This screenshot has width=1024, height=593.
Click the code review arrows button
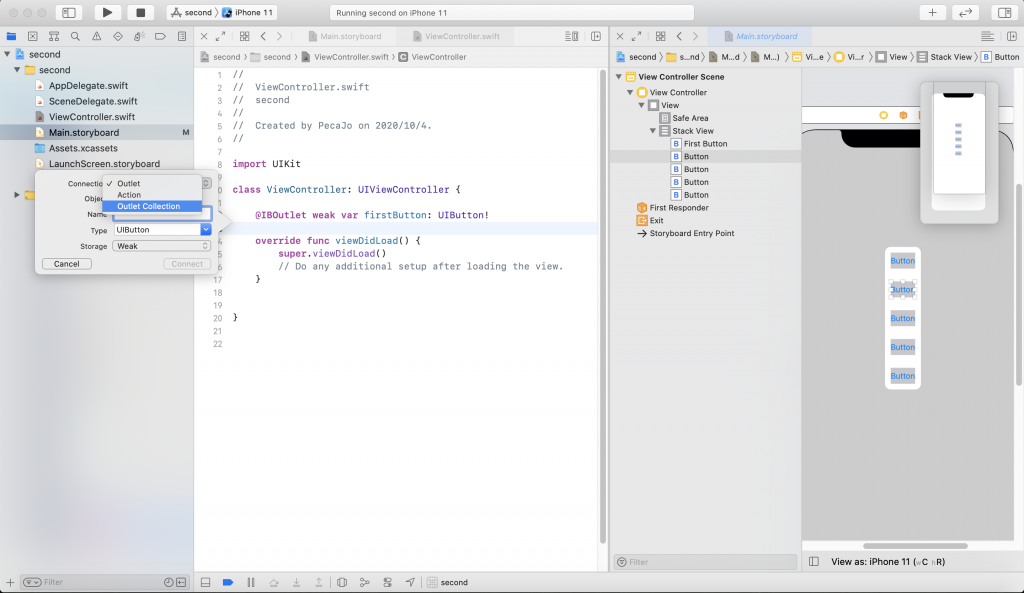[965, 13]
